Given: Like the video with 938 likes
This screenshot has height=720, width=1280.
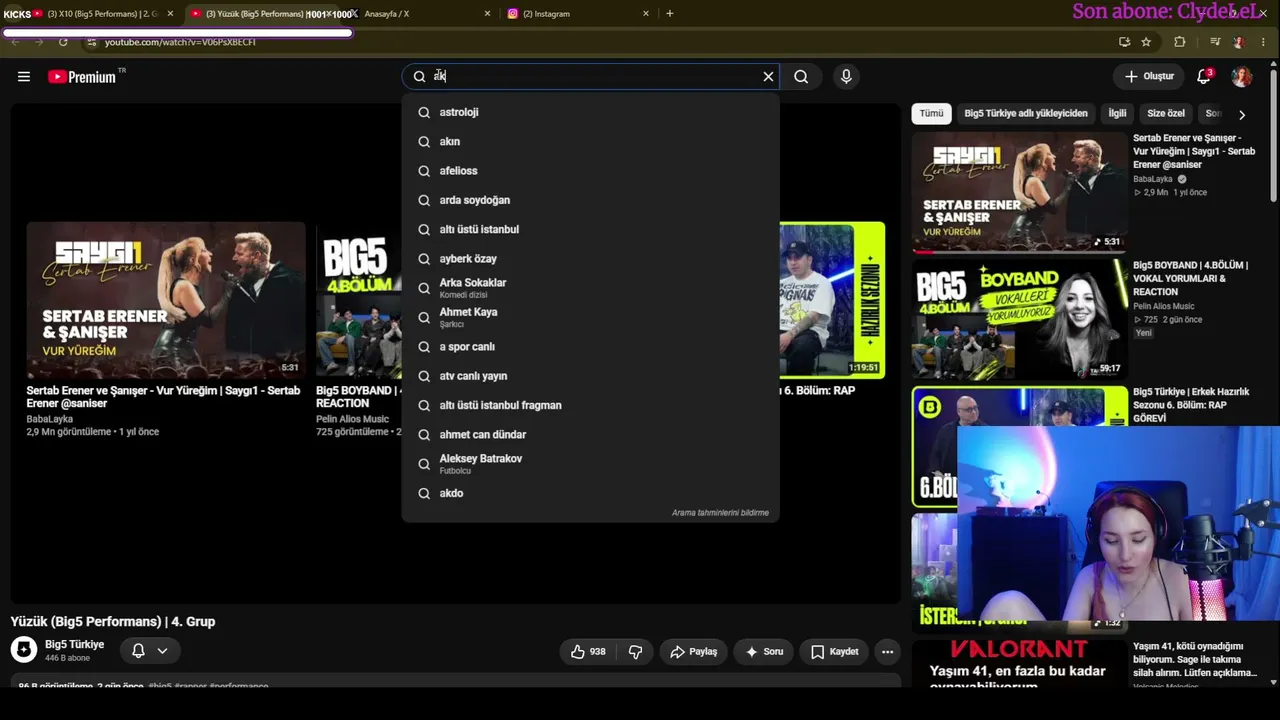Looking at the screenshot, I should [x=588, y=652].
